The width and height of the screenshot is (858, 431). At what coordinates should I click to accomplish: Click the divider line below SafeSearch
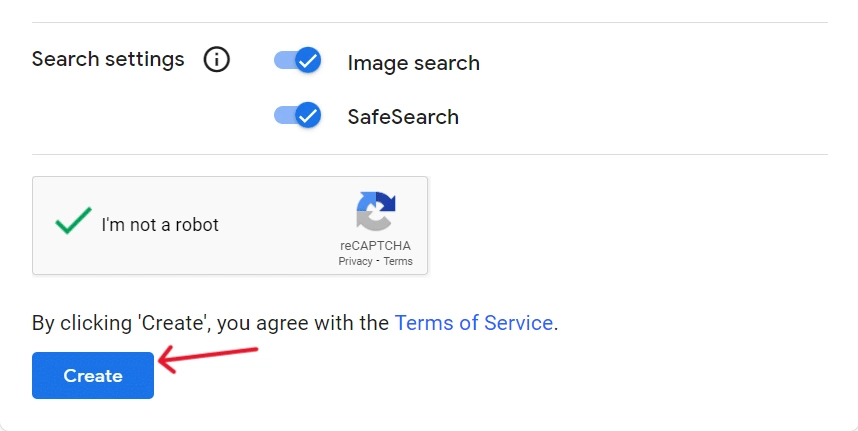(x=430, y=154)
